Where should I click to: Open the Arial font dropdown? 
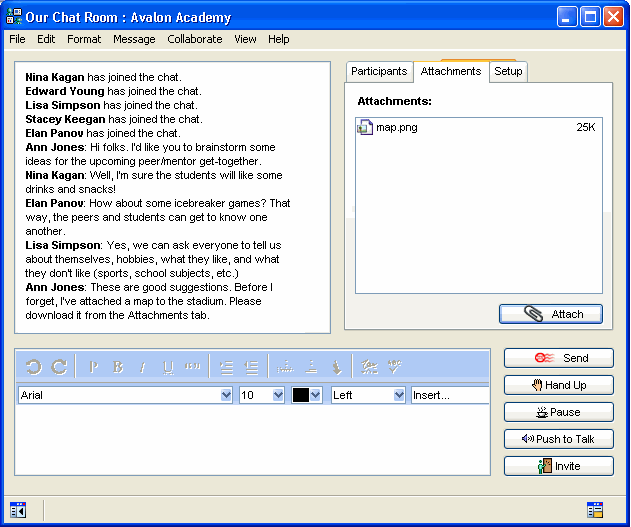coord(225,395)
